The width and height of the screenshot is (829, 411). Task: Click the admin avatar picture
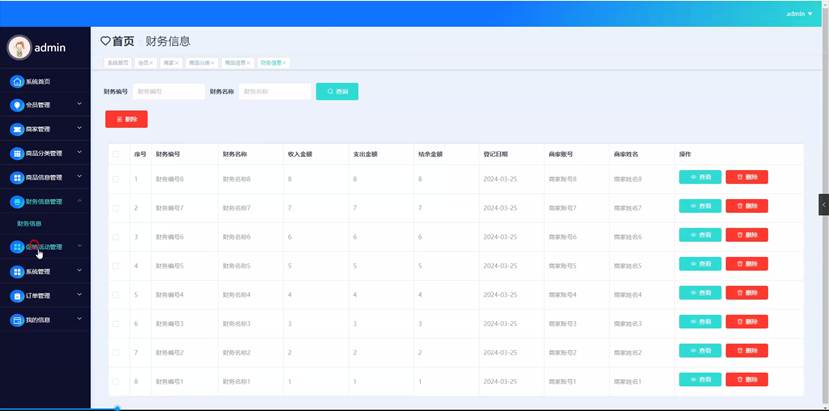tap(19, 48)
